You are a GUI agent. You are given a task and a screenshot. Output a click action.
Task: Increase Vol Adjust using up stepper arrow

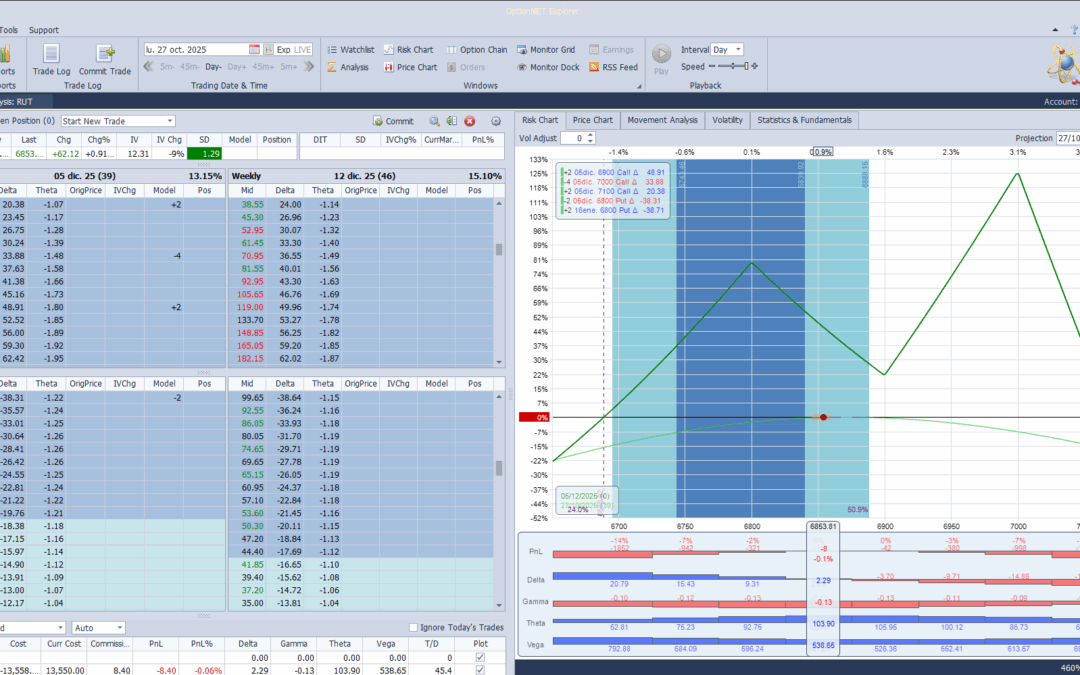coord(592,136)
